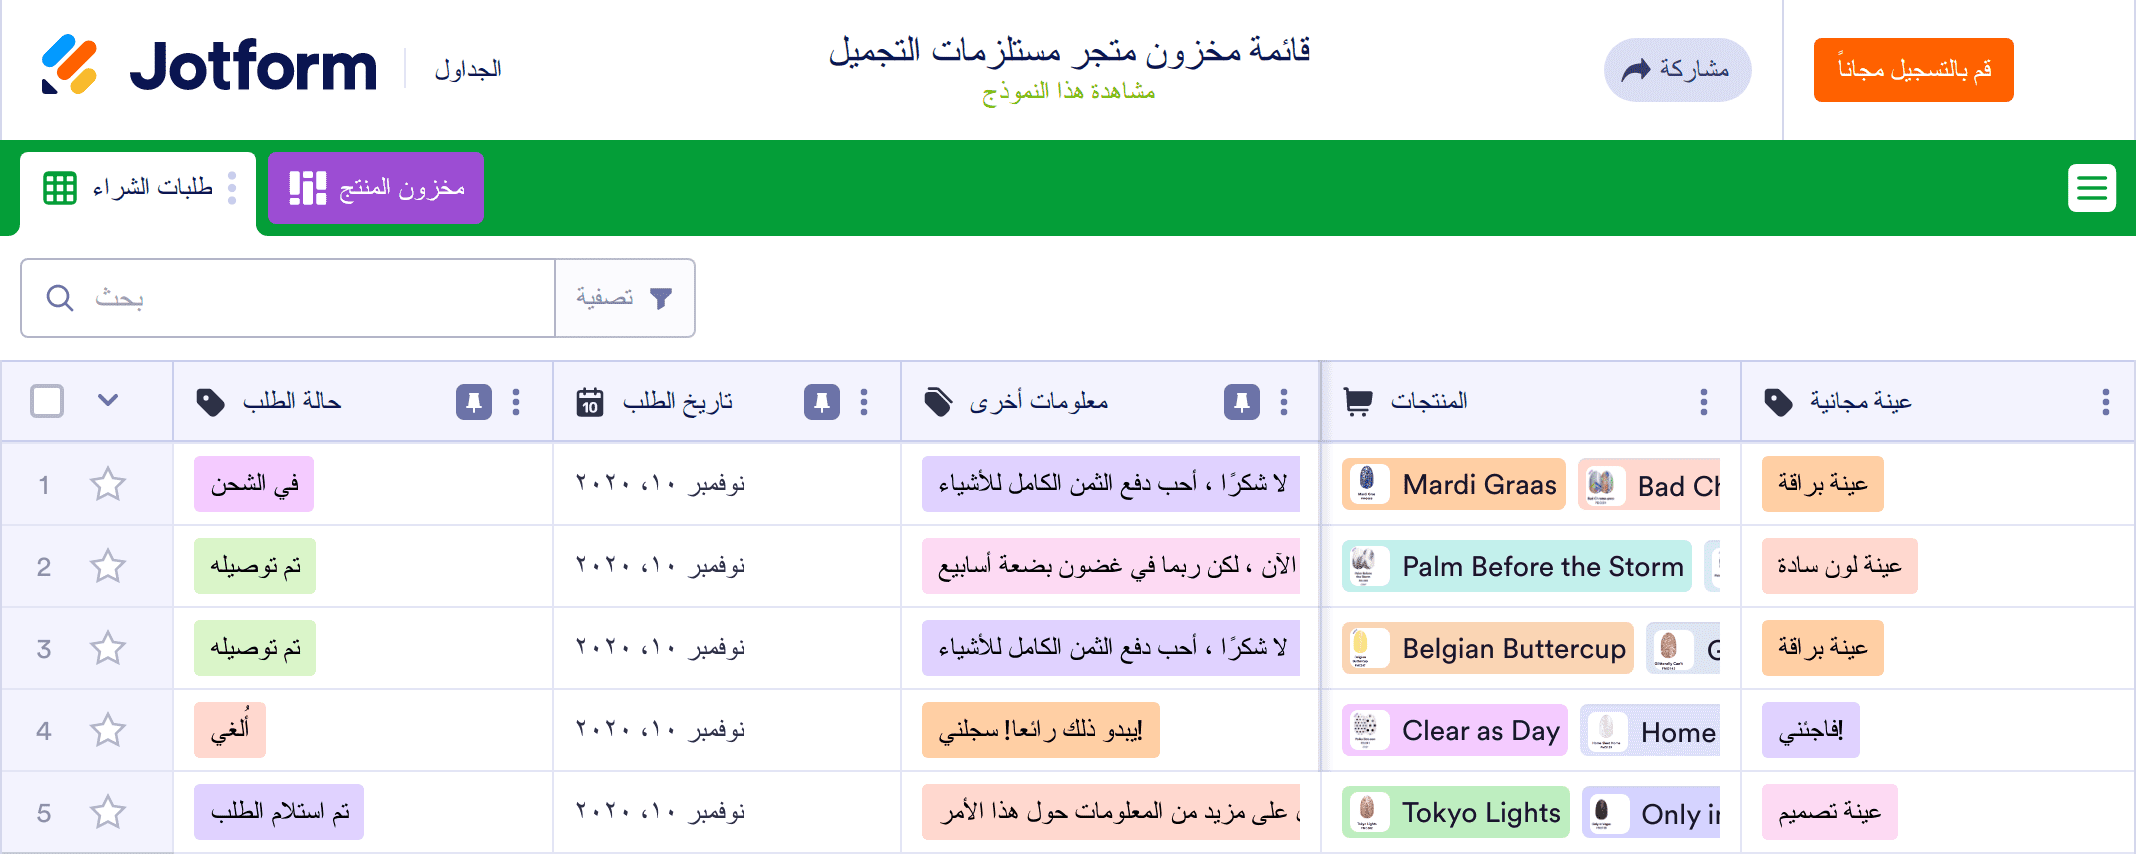Click the pink في الشحن status tag

point(254,485)
